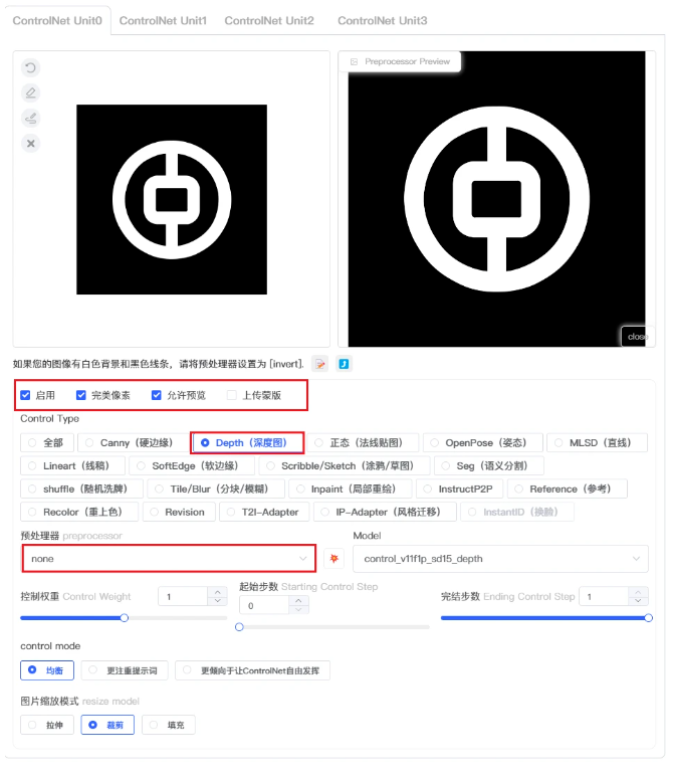Switch to ControlNet Unit2 tab

point(269,20)
